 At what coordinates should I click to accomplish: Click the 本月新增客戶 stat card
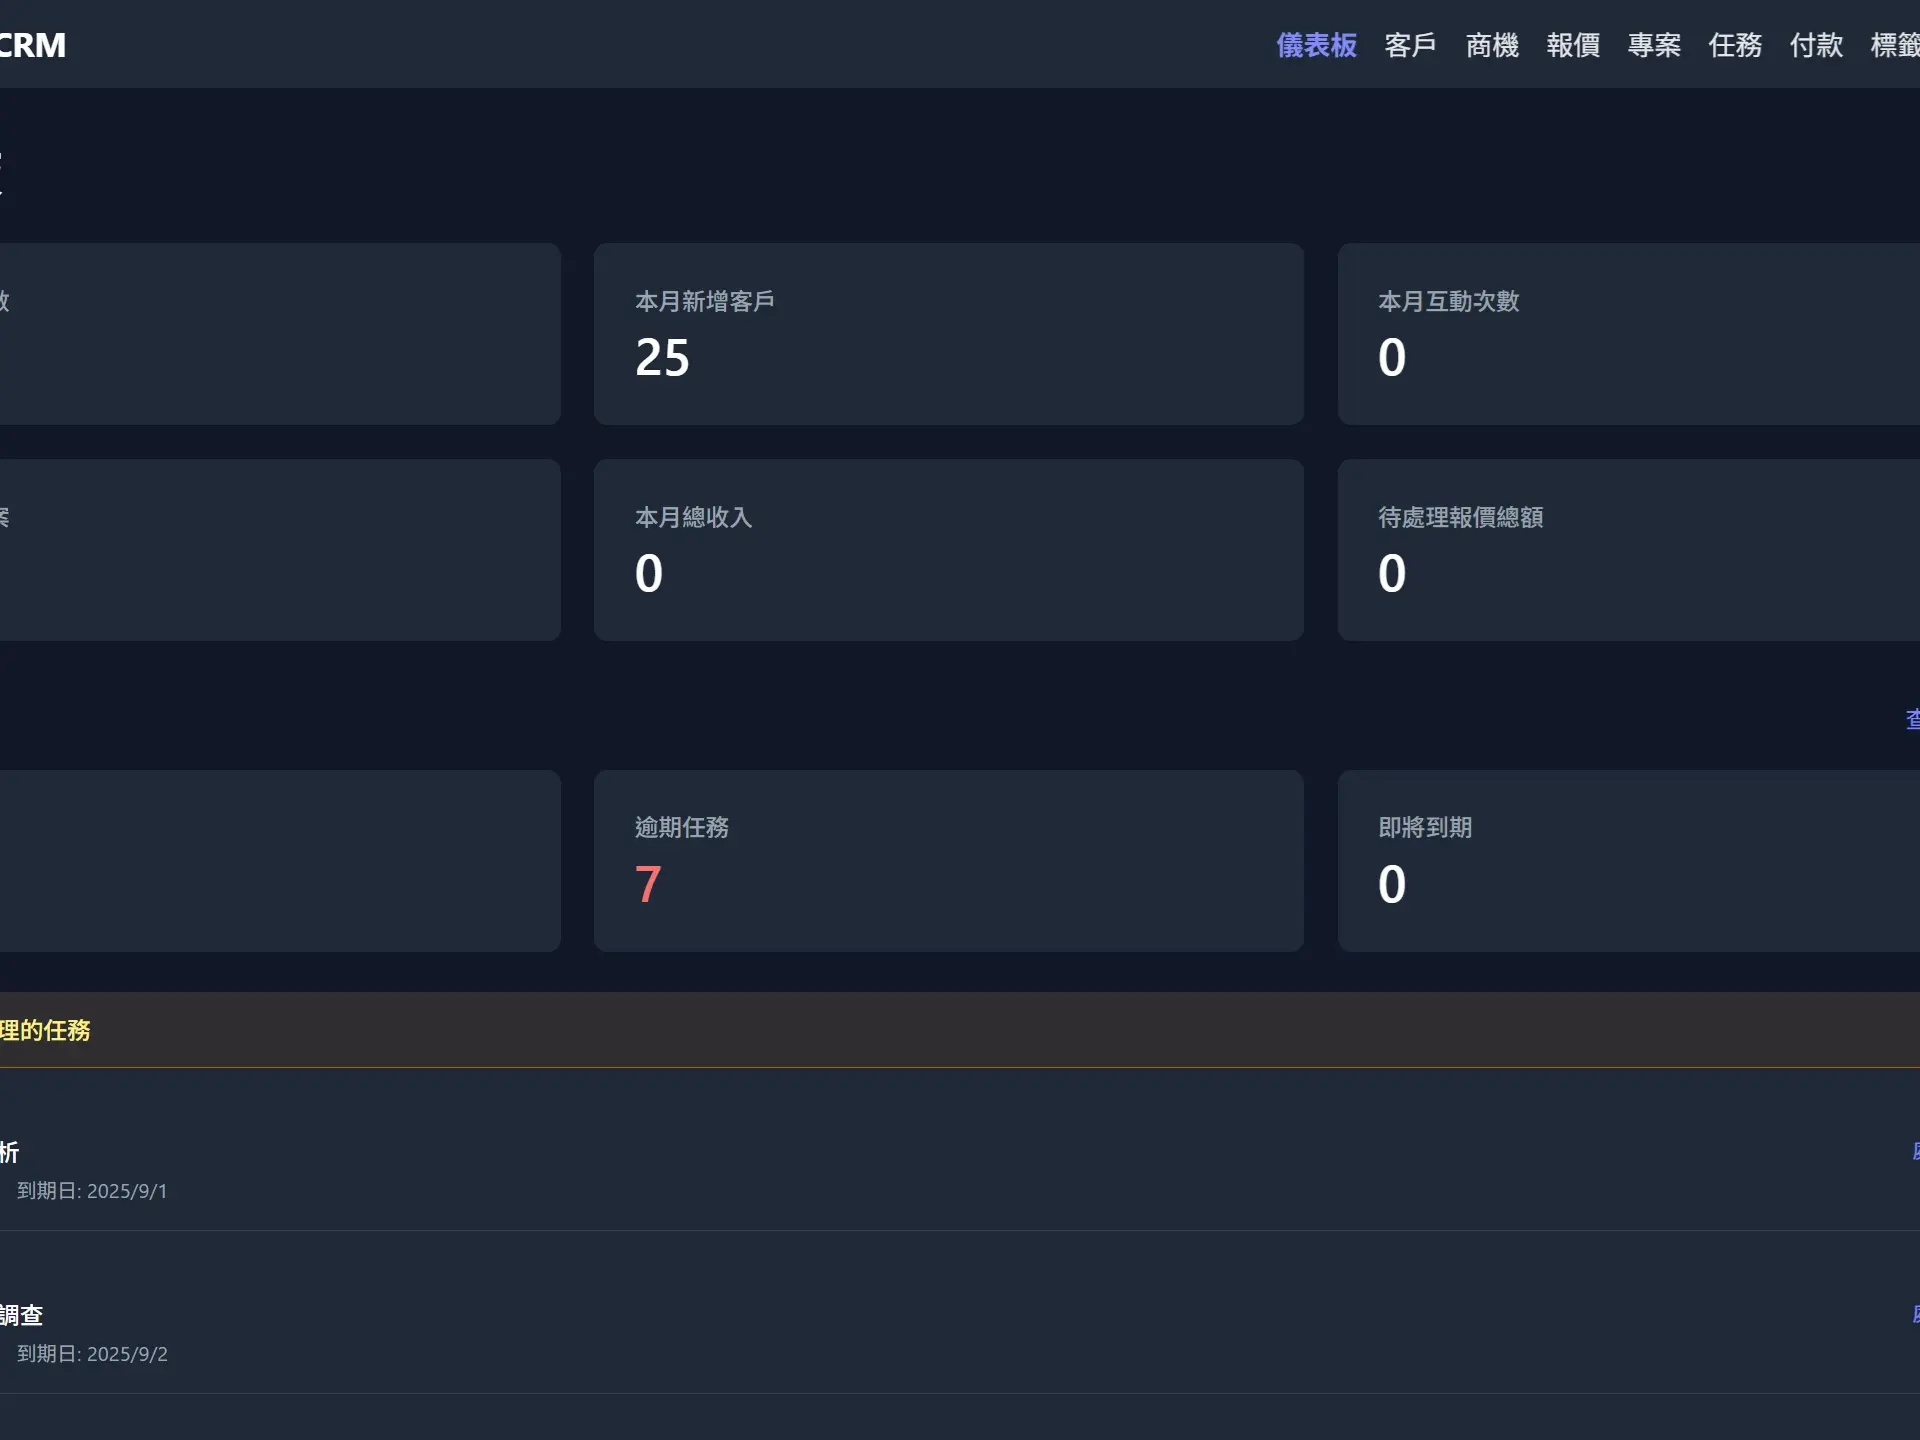948,333
